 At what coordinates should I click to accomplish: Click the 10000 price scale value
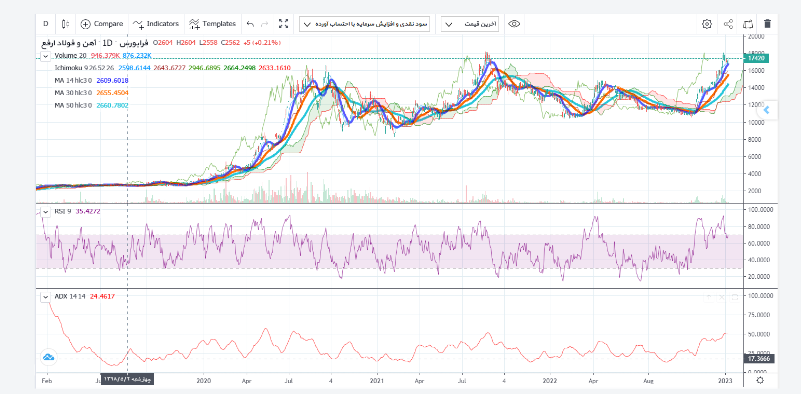756,122
